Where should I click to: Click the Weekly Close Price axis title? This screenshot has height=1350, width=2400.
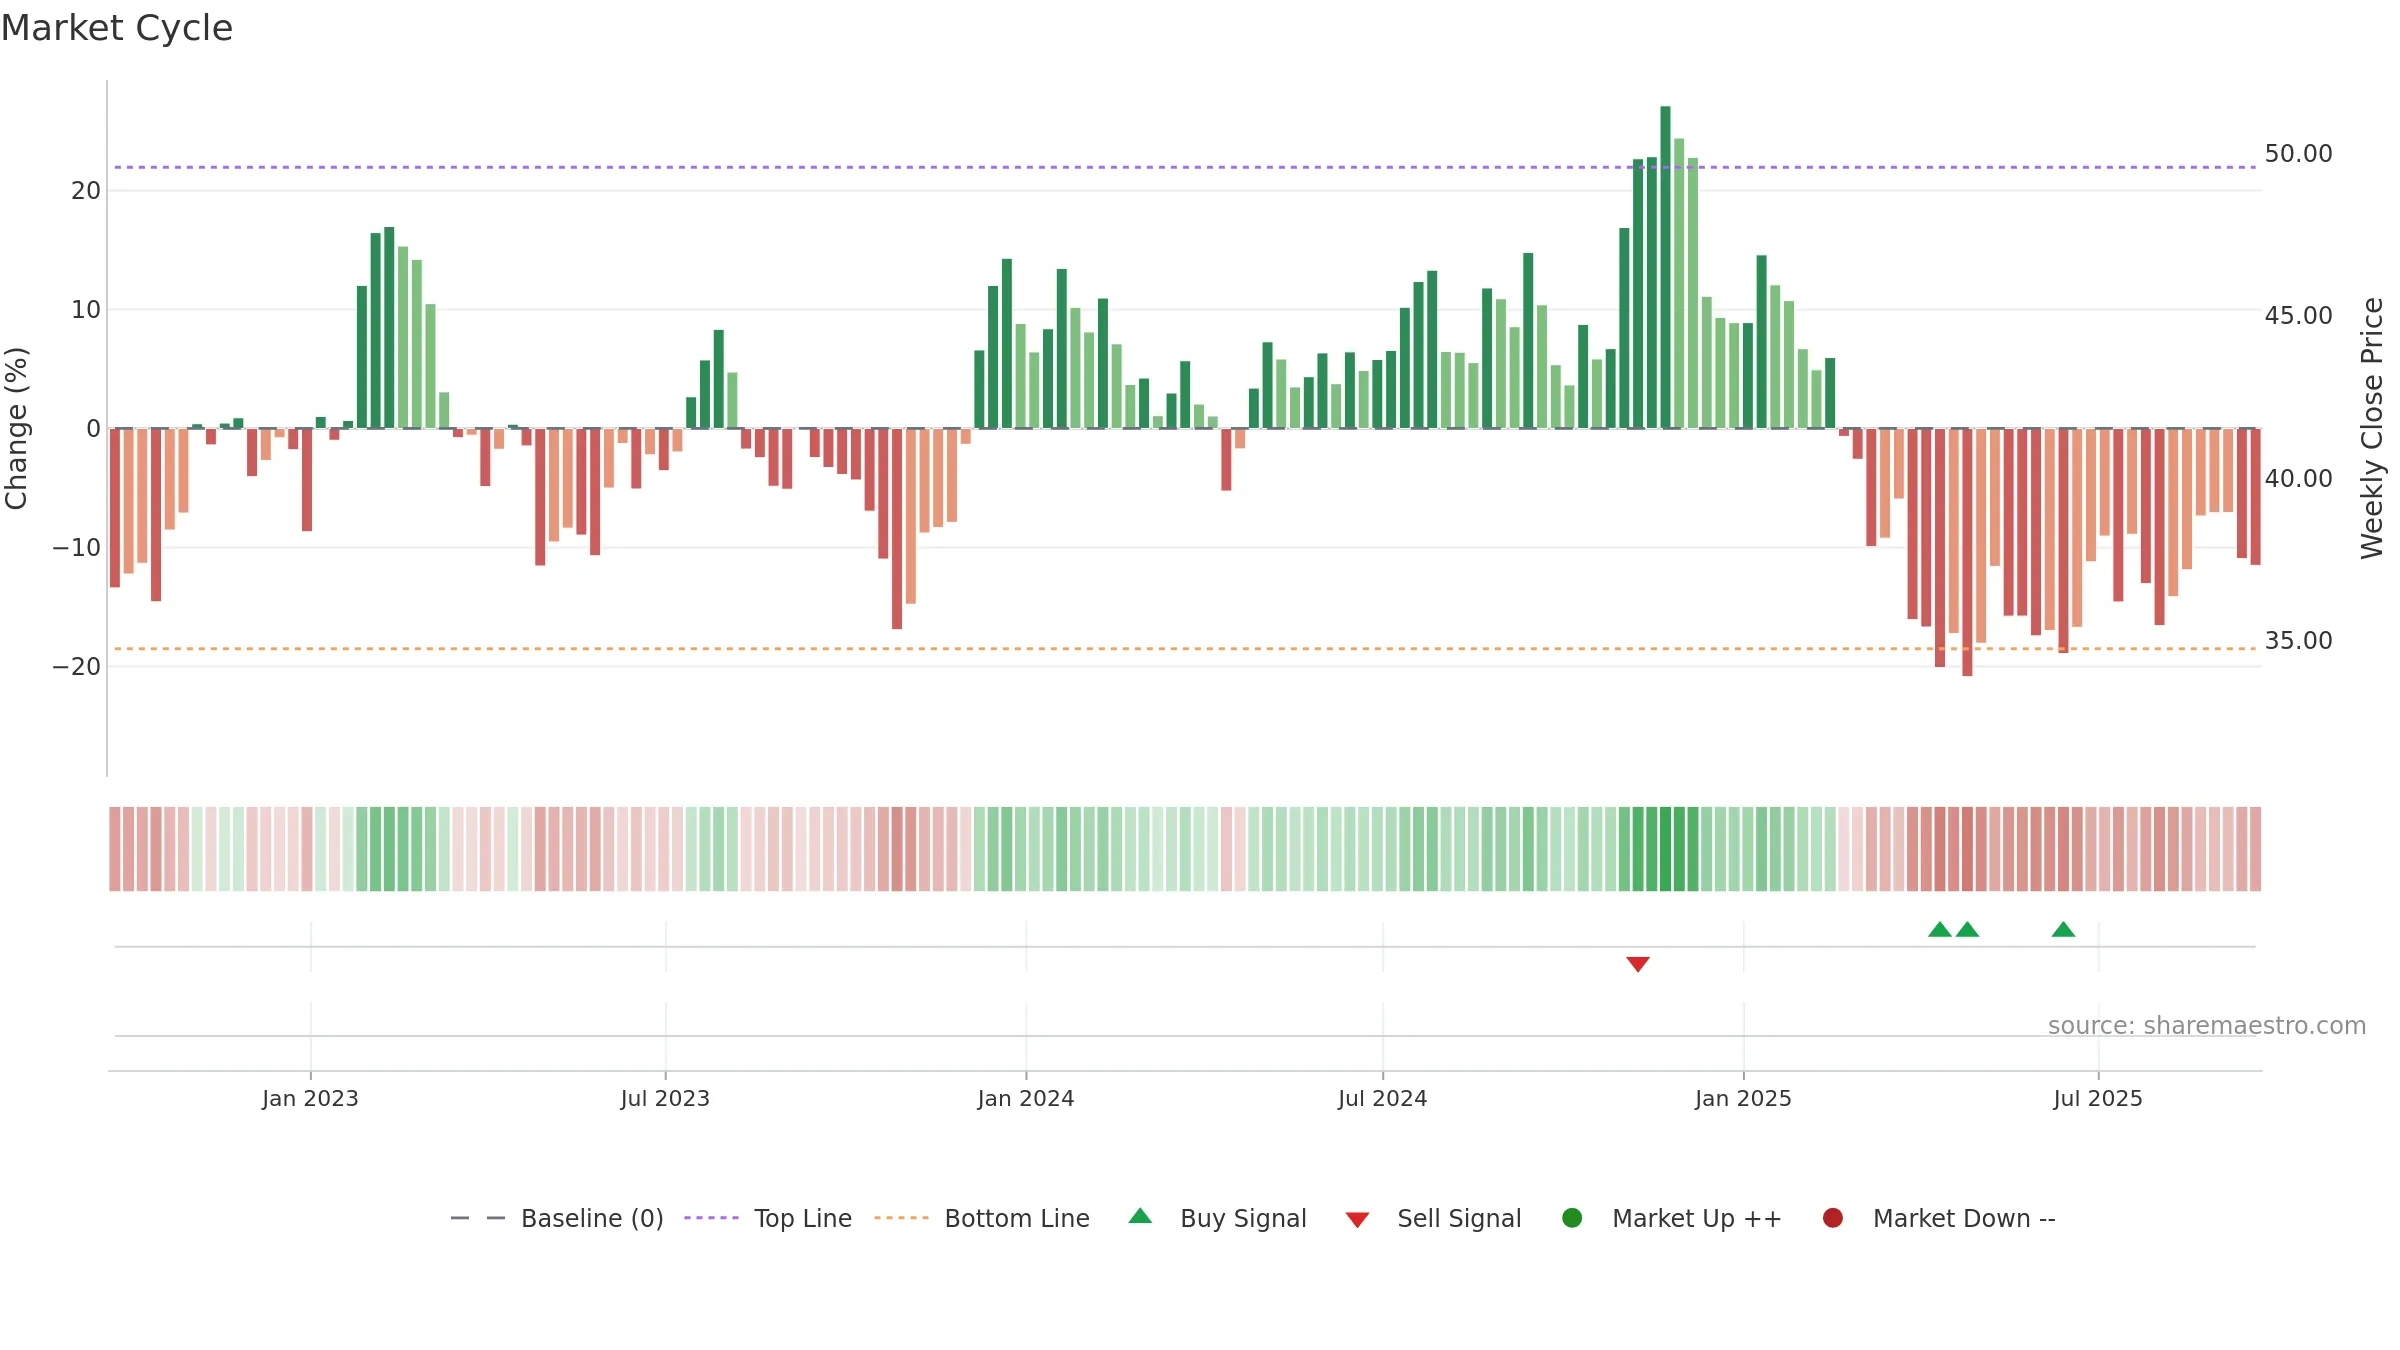[x=2372, y=428]
